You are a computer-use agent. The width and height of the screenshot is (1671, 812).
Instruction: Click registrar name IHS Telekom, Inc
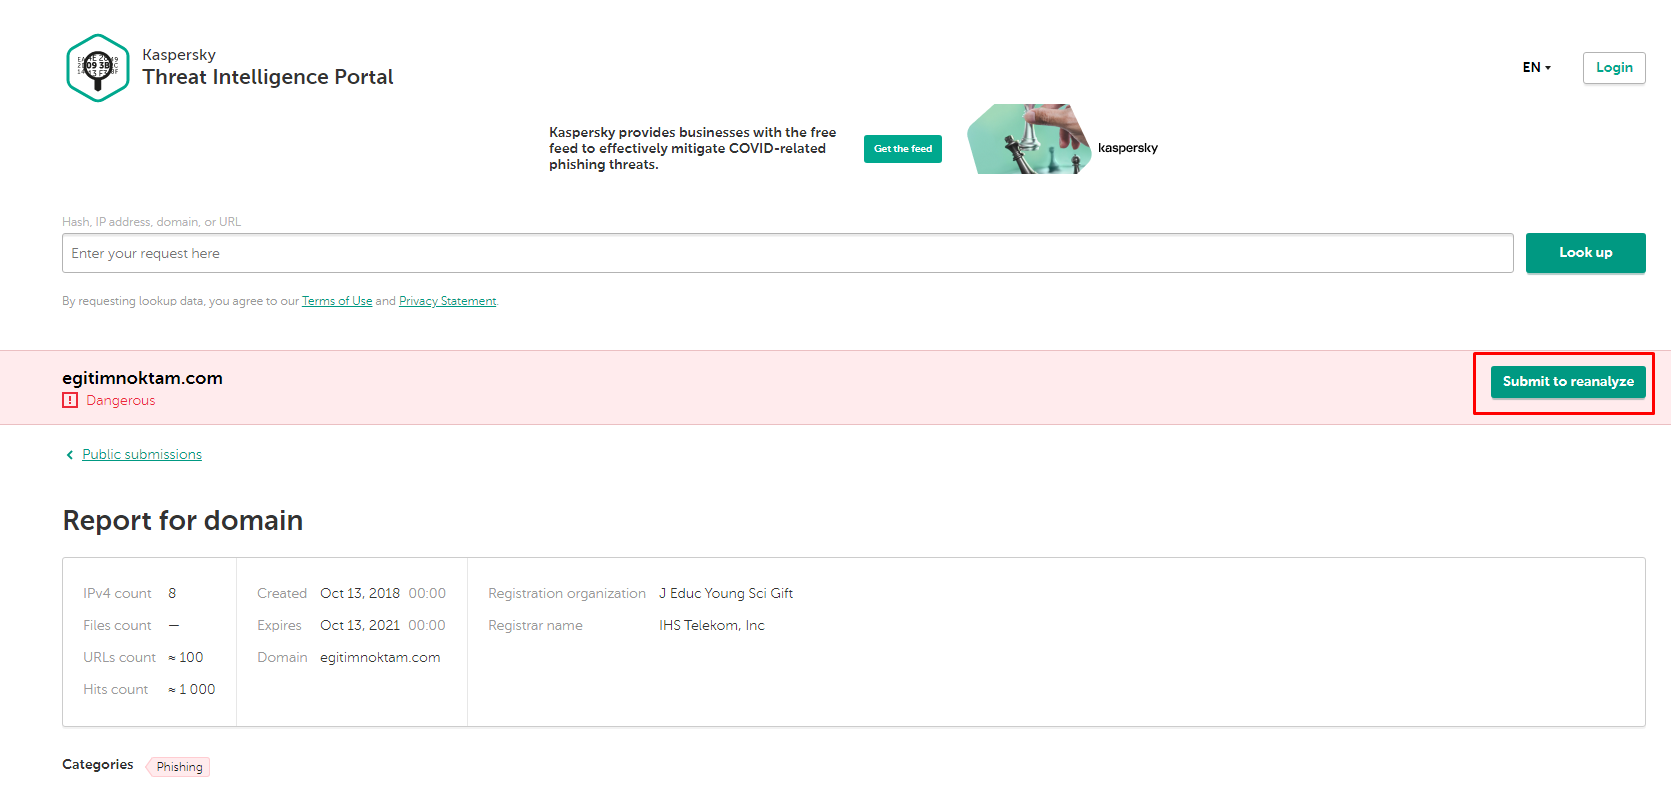click(x=712, y=625)
